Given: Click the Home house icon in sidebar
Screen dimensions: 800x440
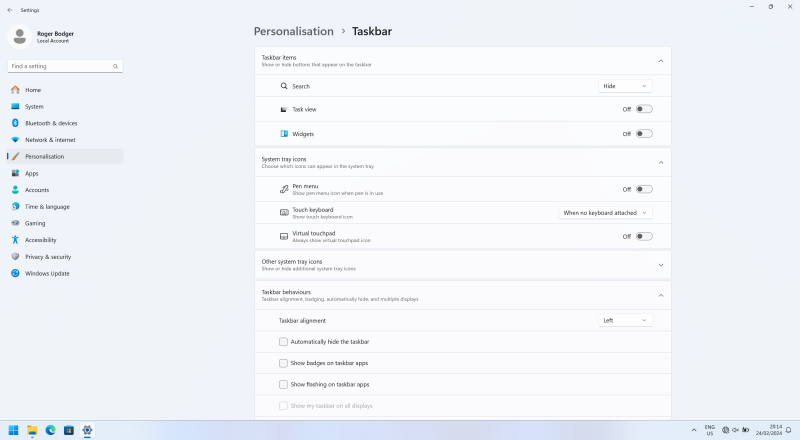Looking at the screenshot, I should [15, 90].
